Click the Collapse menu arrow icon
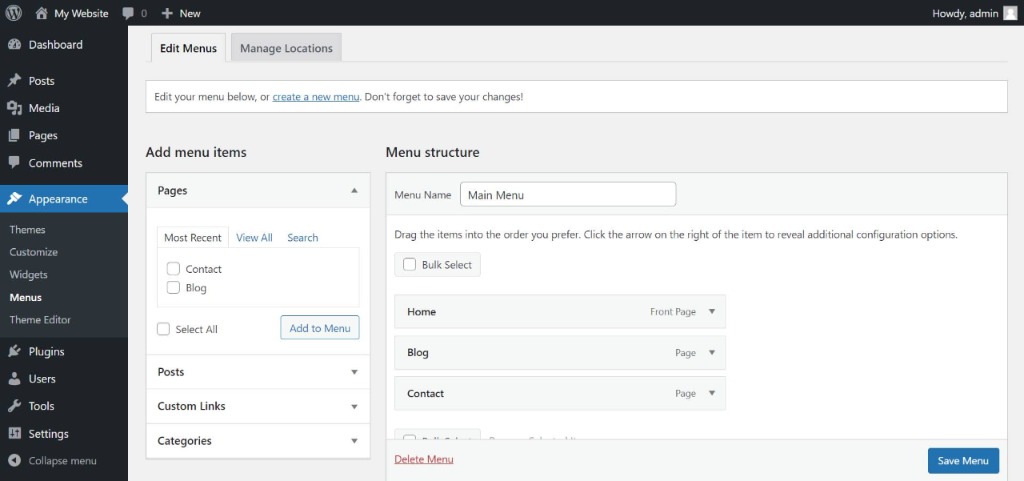Viewport: 1024px width, 481px height. [x=14, y=461]
